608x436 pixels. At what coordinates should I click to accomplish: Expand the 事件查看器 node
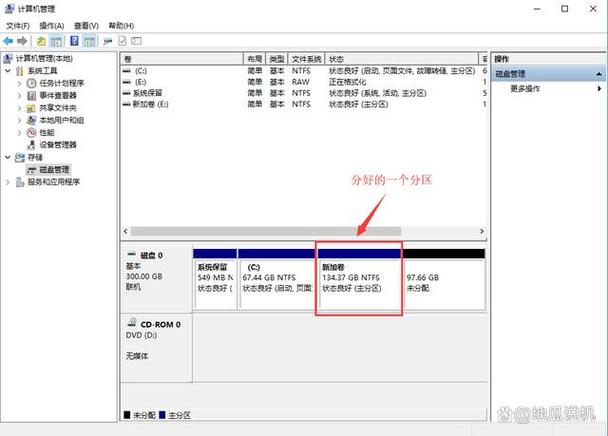(x=19, y=95)
